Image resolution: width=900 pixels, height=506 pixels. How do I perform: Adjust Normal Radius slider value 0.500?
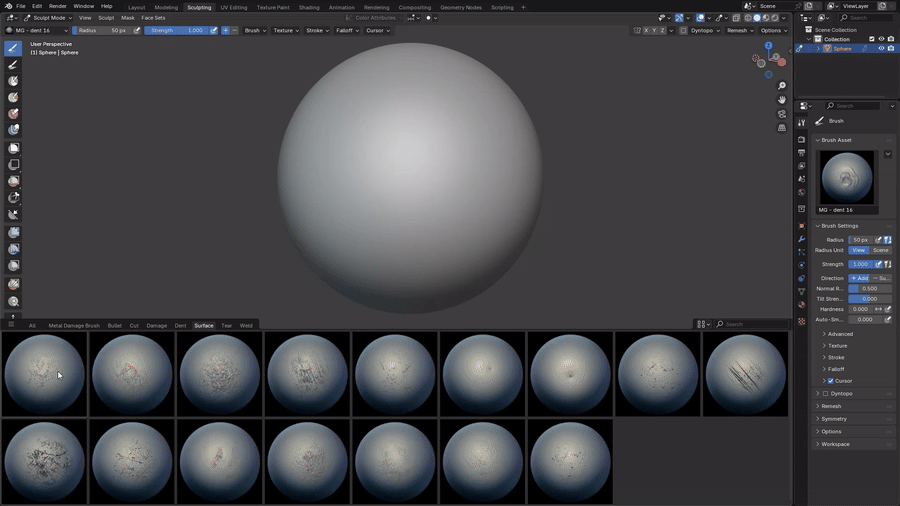tap(870, 289)
